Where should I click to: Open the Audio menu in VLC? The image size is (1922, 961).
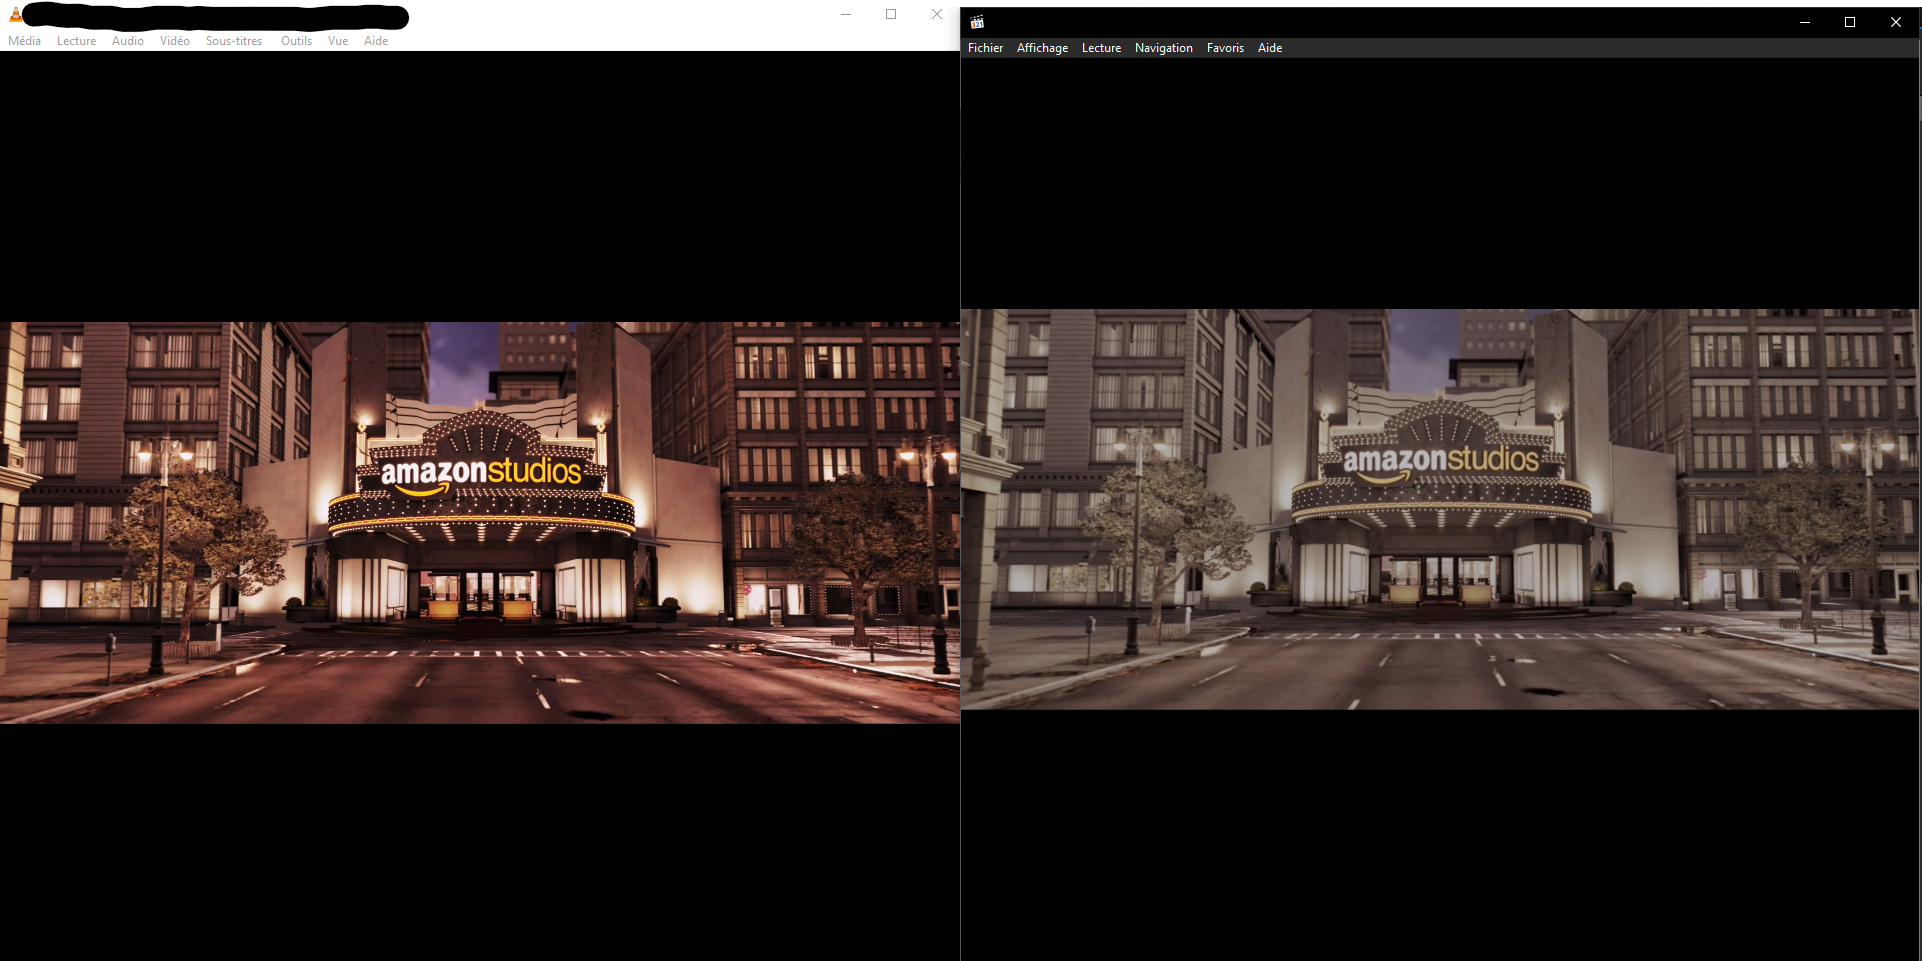click(x=128, y=41)
